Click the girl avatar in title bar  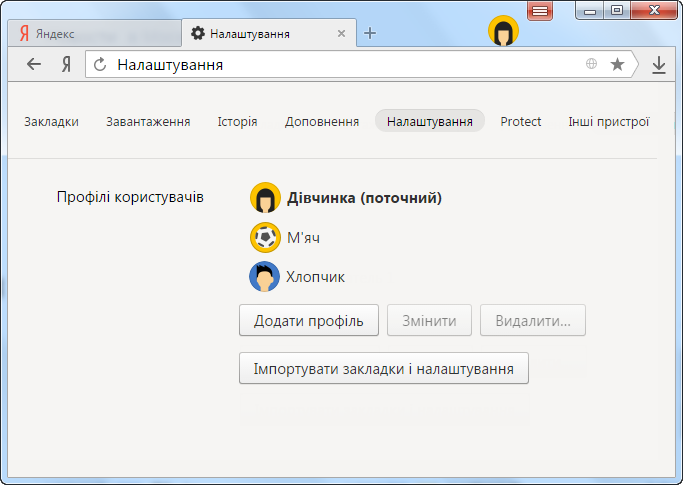click(503, 31)
